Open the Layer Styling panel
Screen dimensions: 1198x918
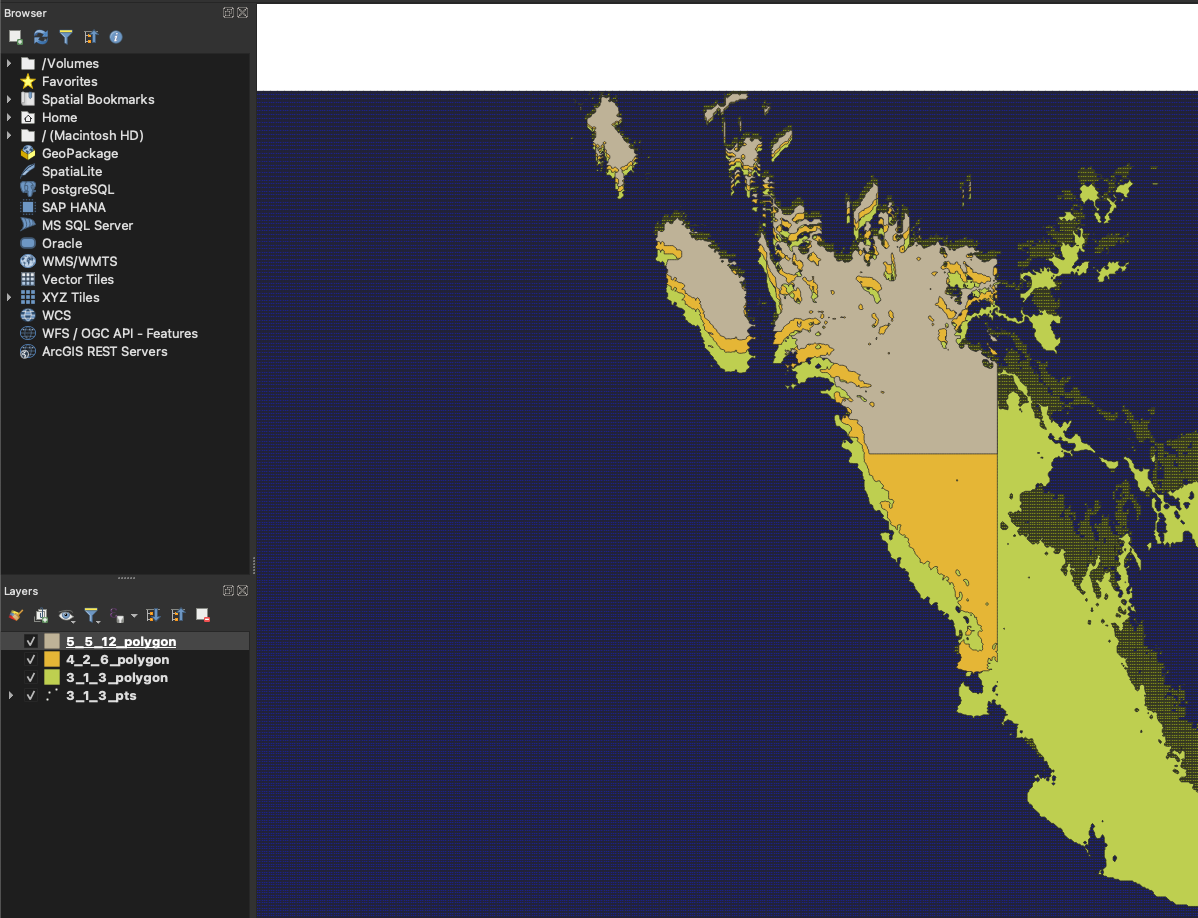[14, 615]
